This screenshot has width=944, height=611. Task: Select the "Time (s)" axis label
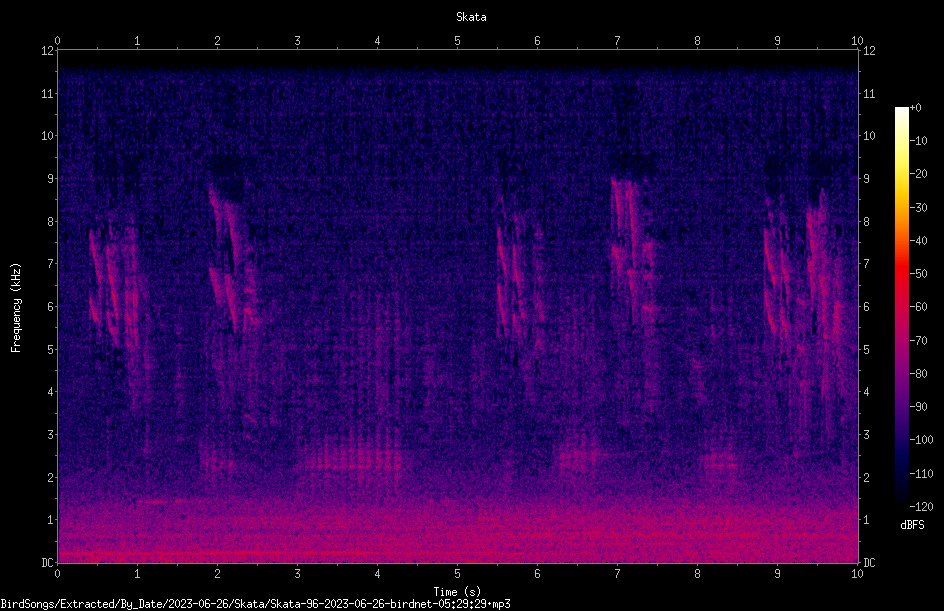point(457,592)
